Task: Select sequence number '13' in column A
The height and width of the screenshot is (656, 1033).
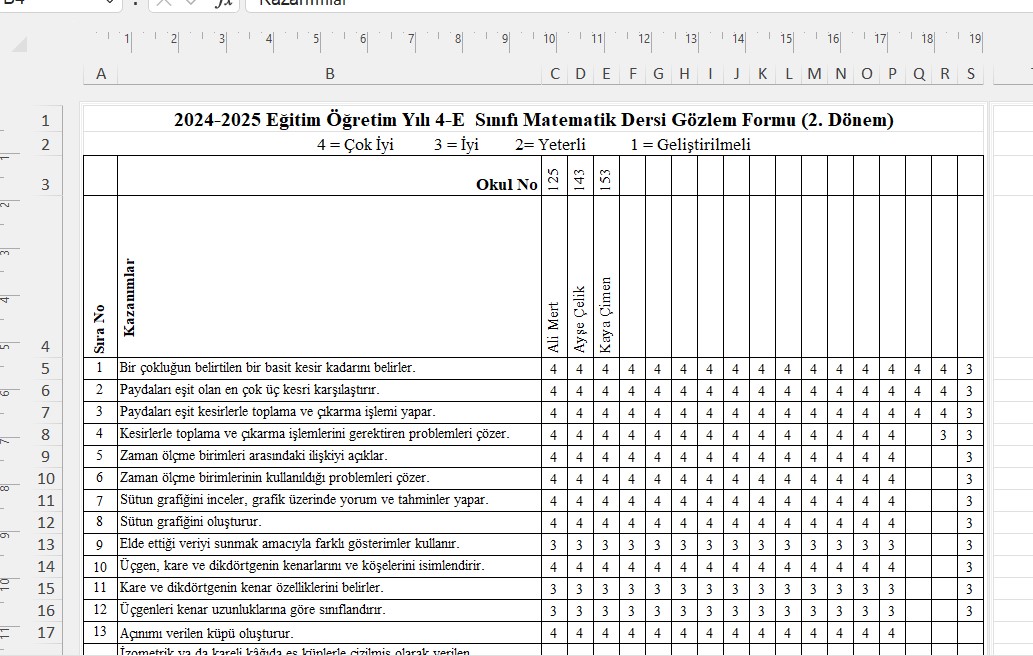Action: pyautogui.click(x=99, y=632)
